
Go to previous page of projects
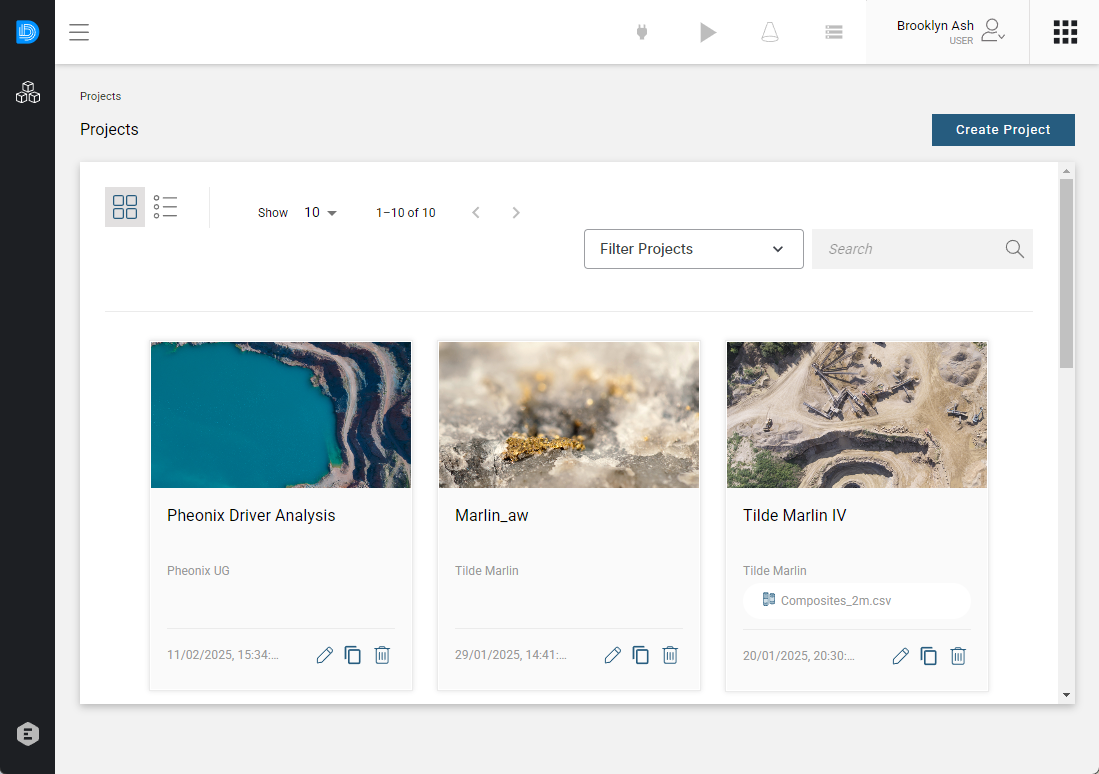click(x=476, y=212)
